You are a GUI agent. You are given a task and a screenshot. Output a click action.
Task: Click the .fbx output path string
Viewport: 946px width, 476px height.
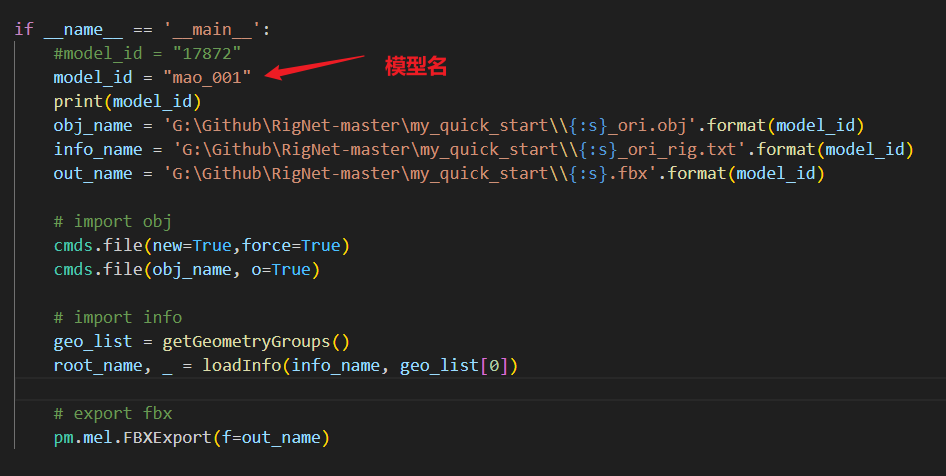pyautogui.click(x=410, y=174)
